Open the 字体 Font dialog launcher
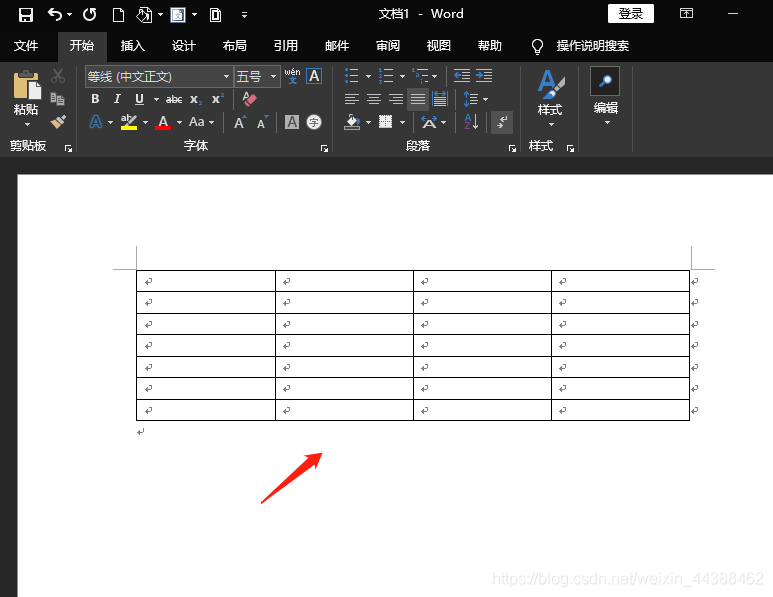 click(x=324, y=148)
